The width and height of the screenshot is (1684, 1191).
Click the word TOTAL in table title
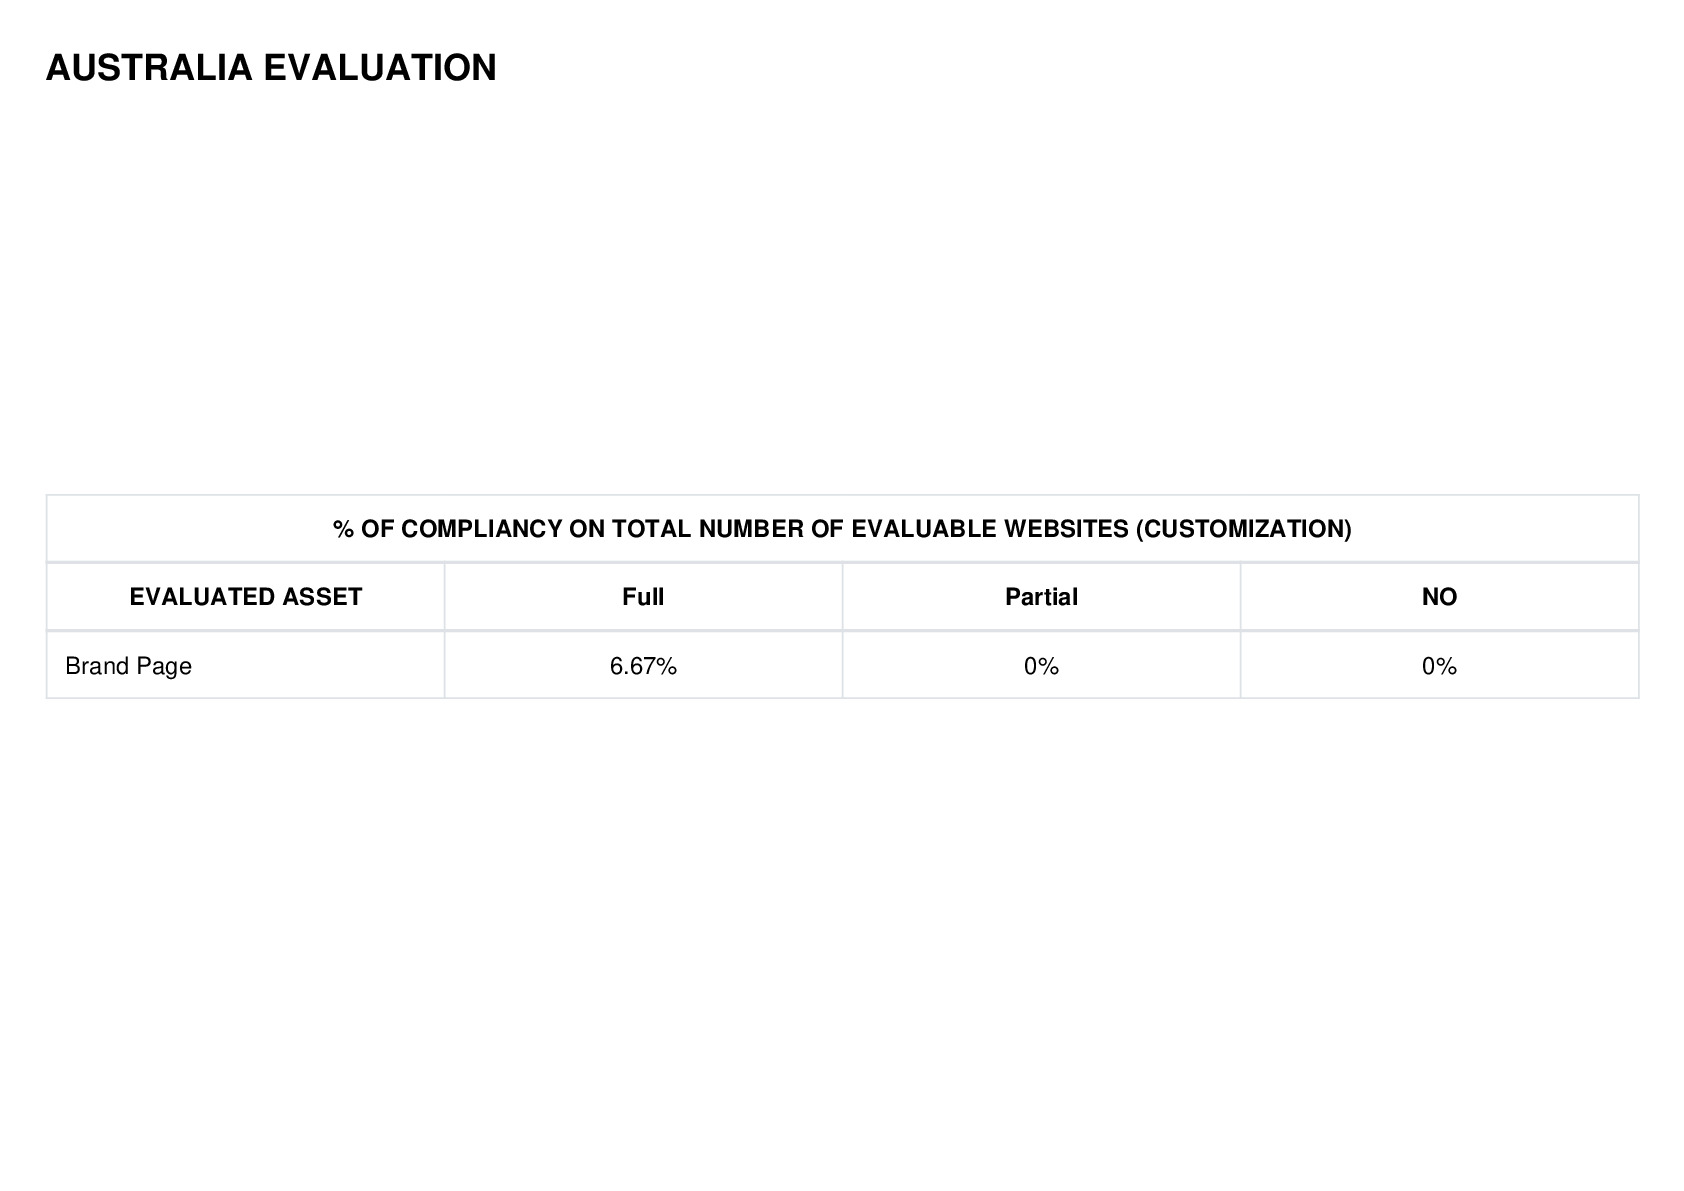pyautogui.click(x=652, y=529)
